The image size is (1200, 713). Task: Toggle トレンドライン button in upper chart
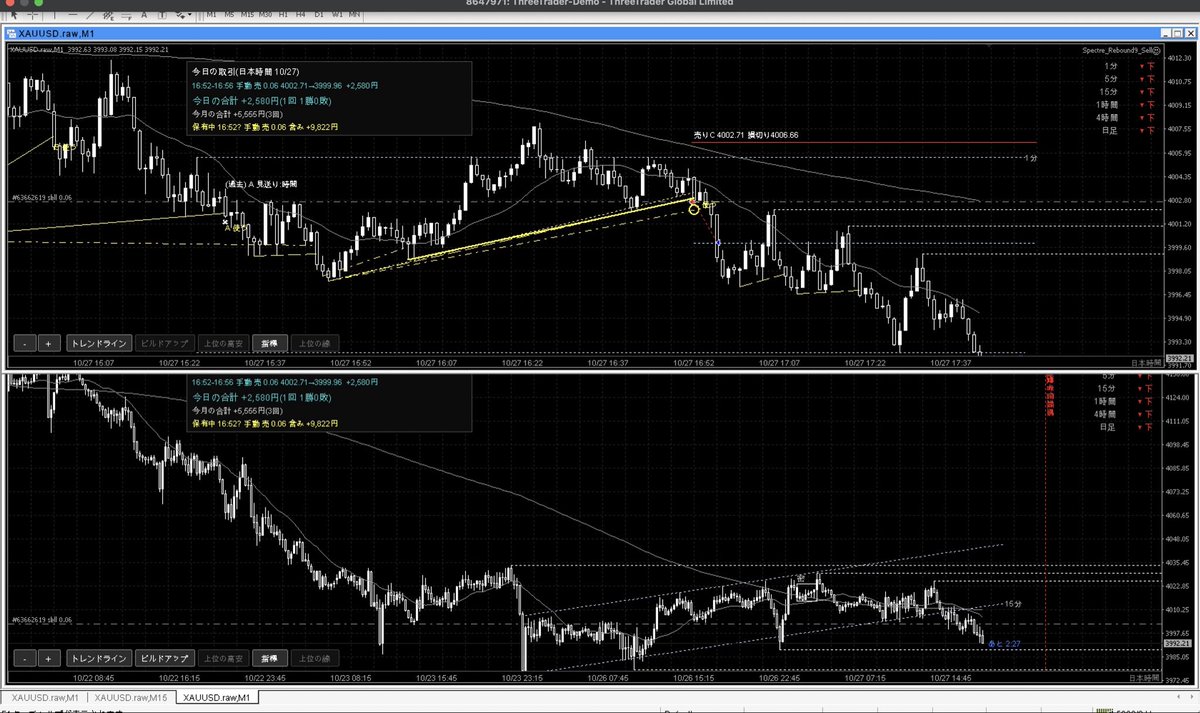coord(98,343)
